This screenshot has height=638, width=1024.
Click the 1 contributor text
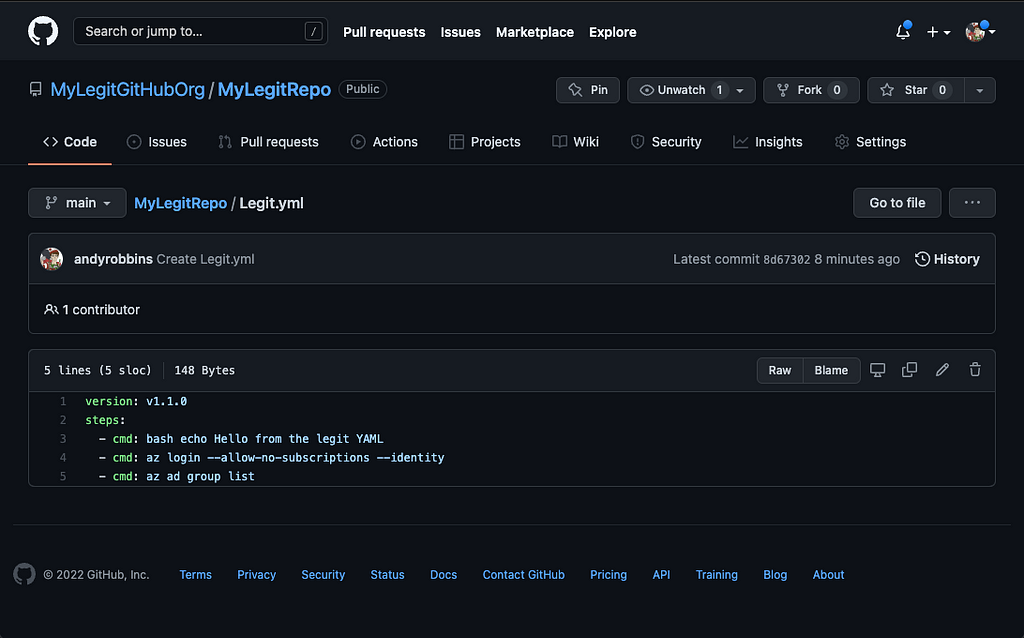click(x=92, y=310)
